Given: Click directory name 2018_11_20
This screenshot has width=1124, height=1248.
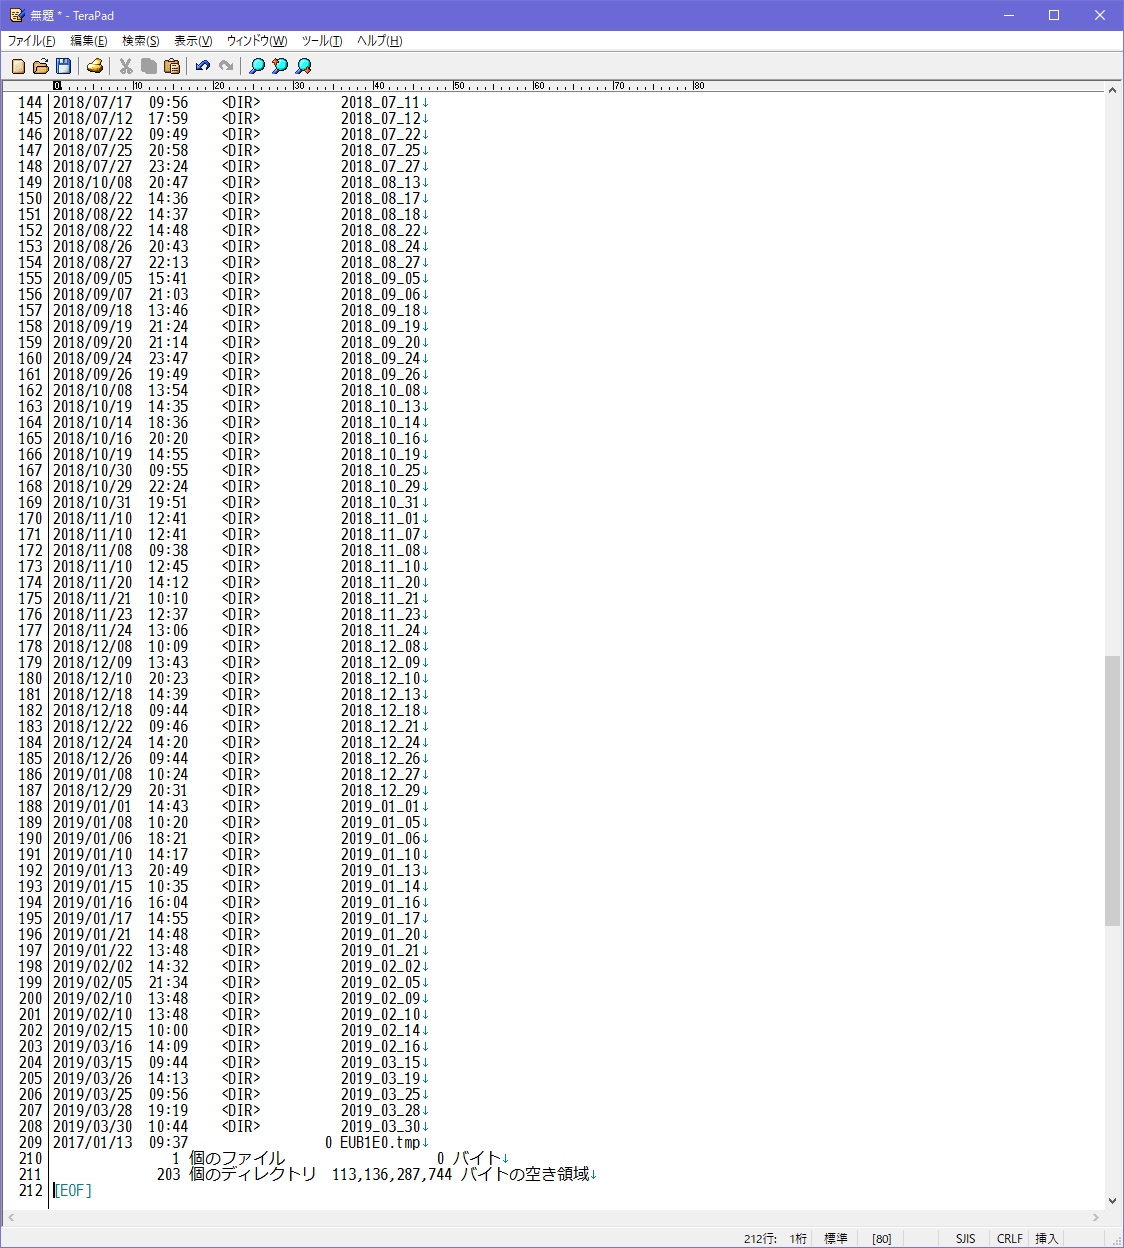Looking at the screenshot, I should click(380, 582).
